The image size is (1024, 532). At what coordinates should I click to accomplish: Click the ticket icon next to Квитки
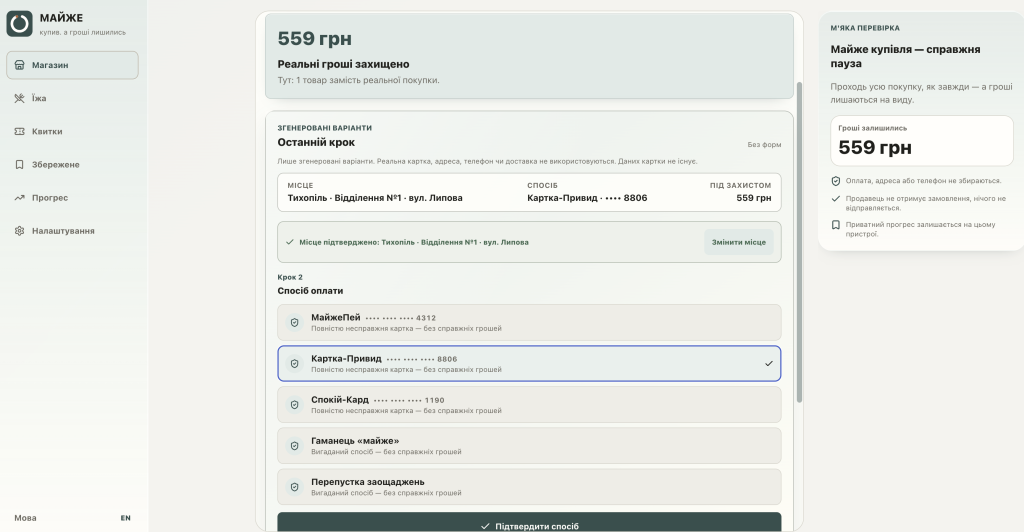[20, 131]
